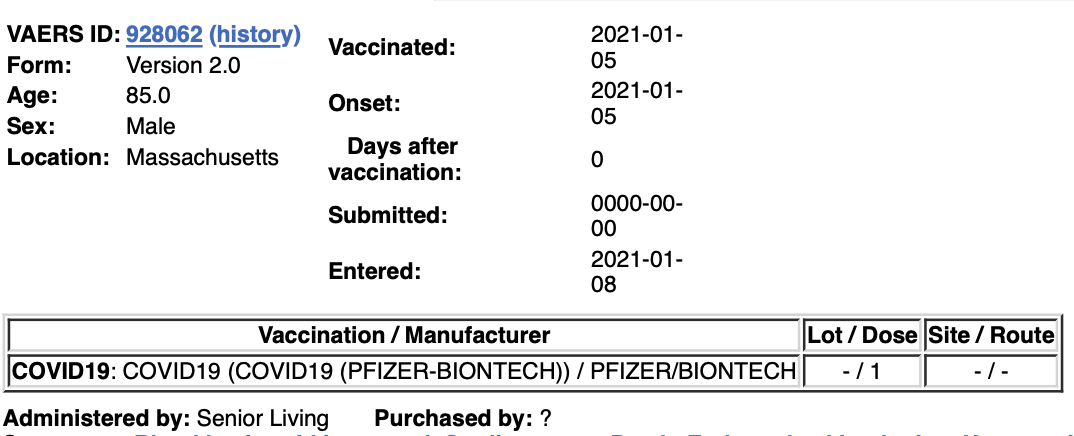
Task: Click the Vaccination / Manufacturer column header
Action: tap(404, 335)
